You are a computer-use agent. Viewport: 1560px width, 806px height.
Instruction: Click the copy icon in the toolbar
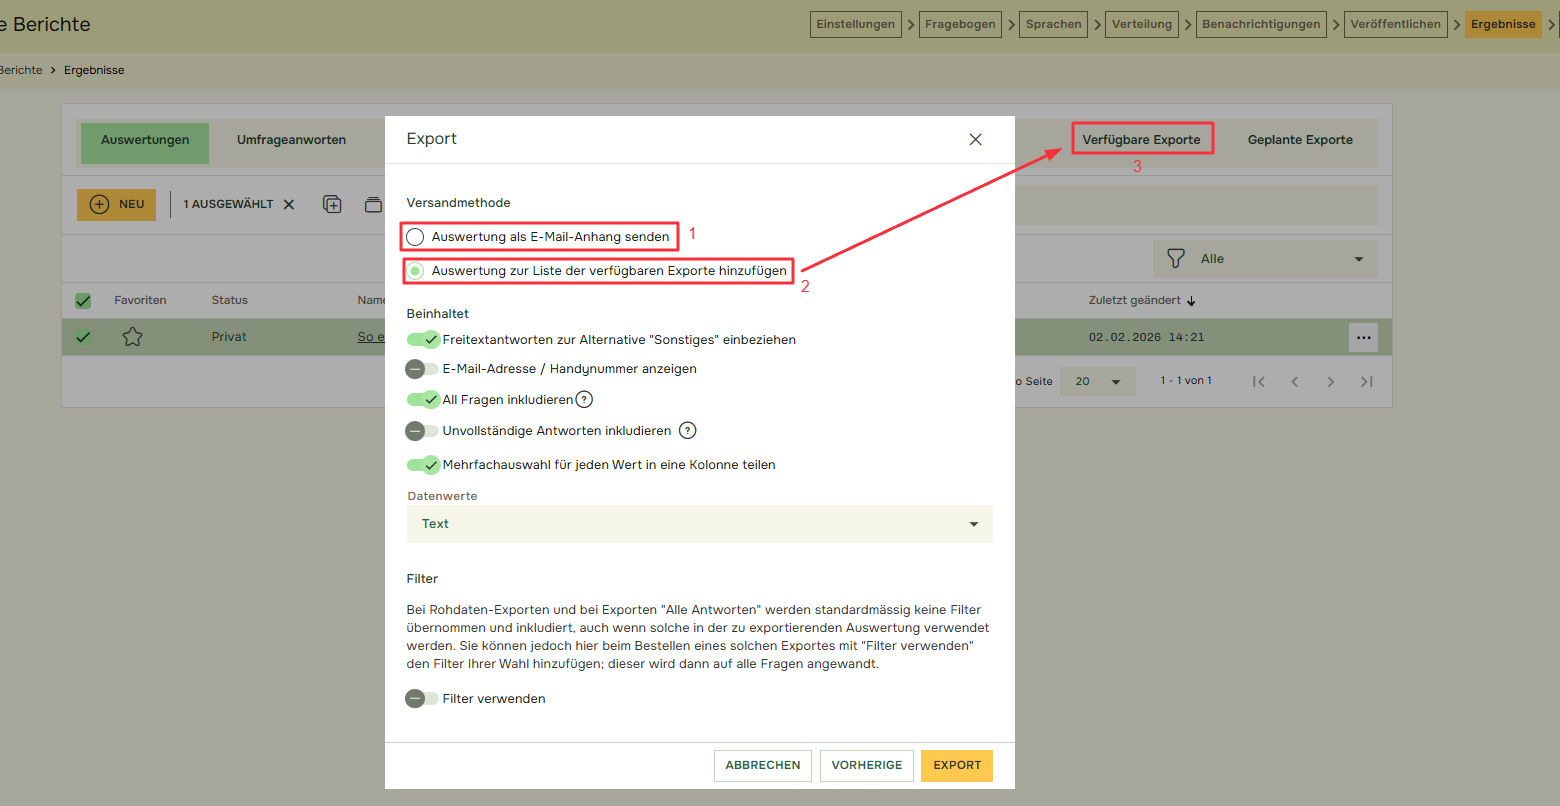point(332,204)
